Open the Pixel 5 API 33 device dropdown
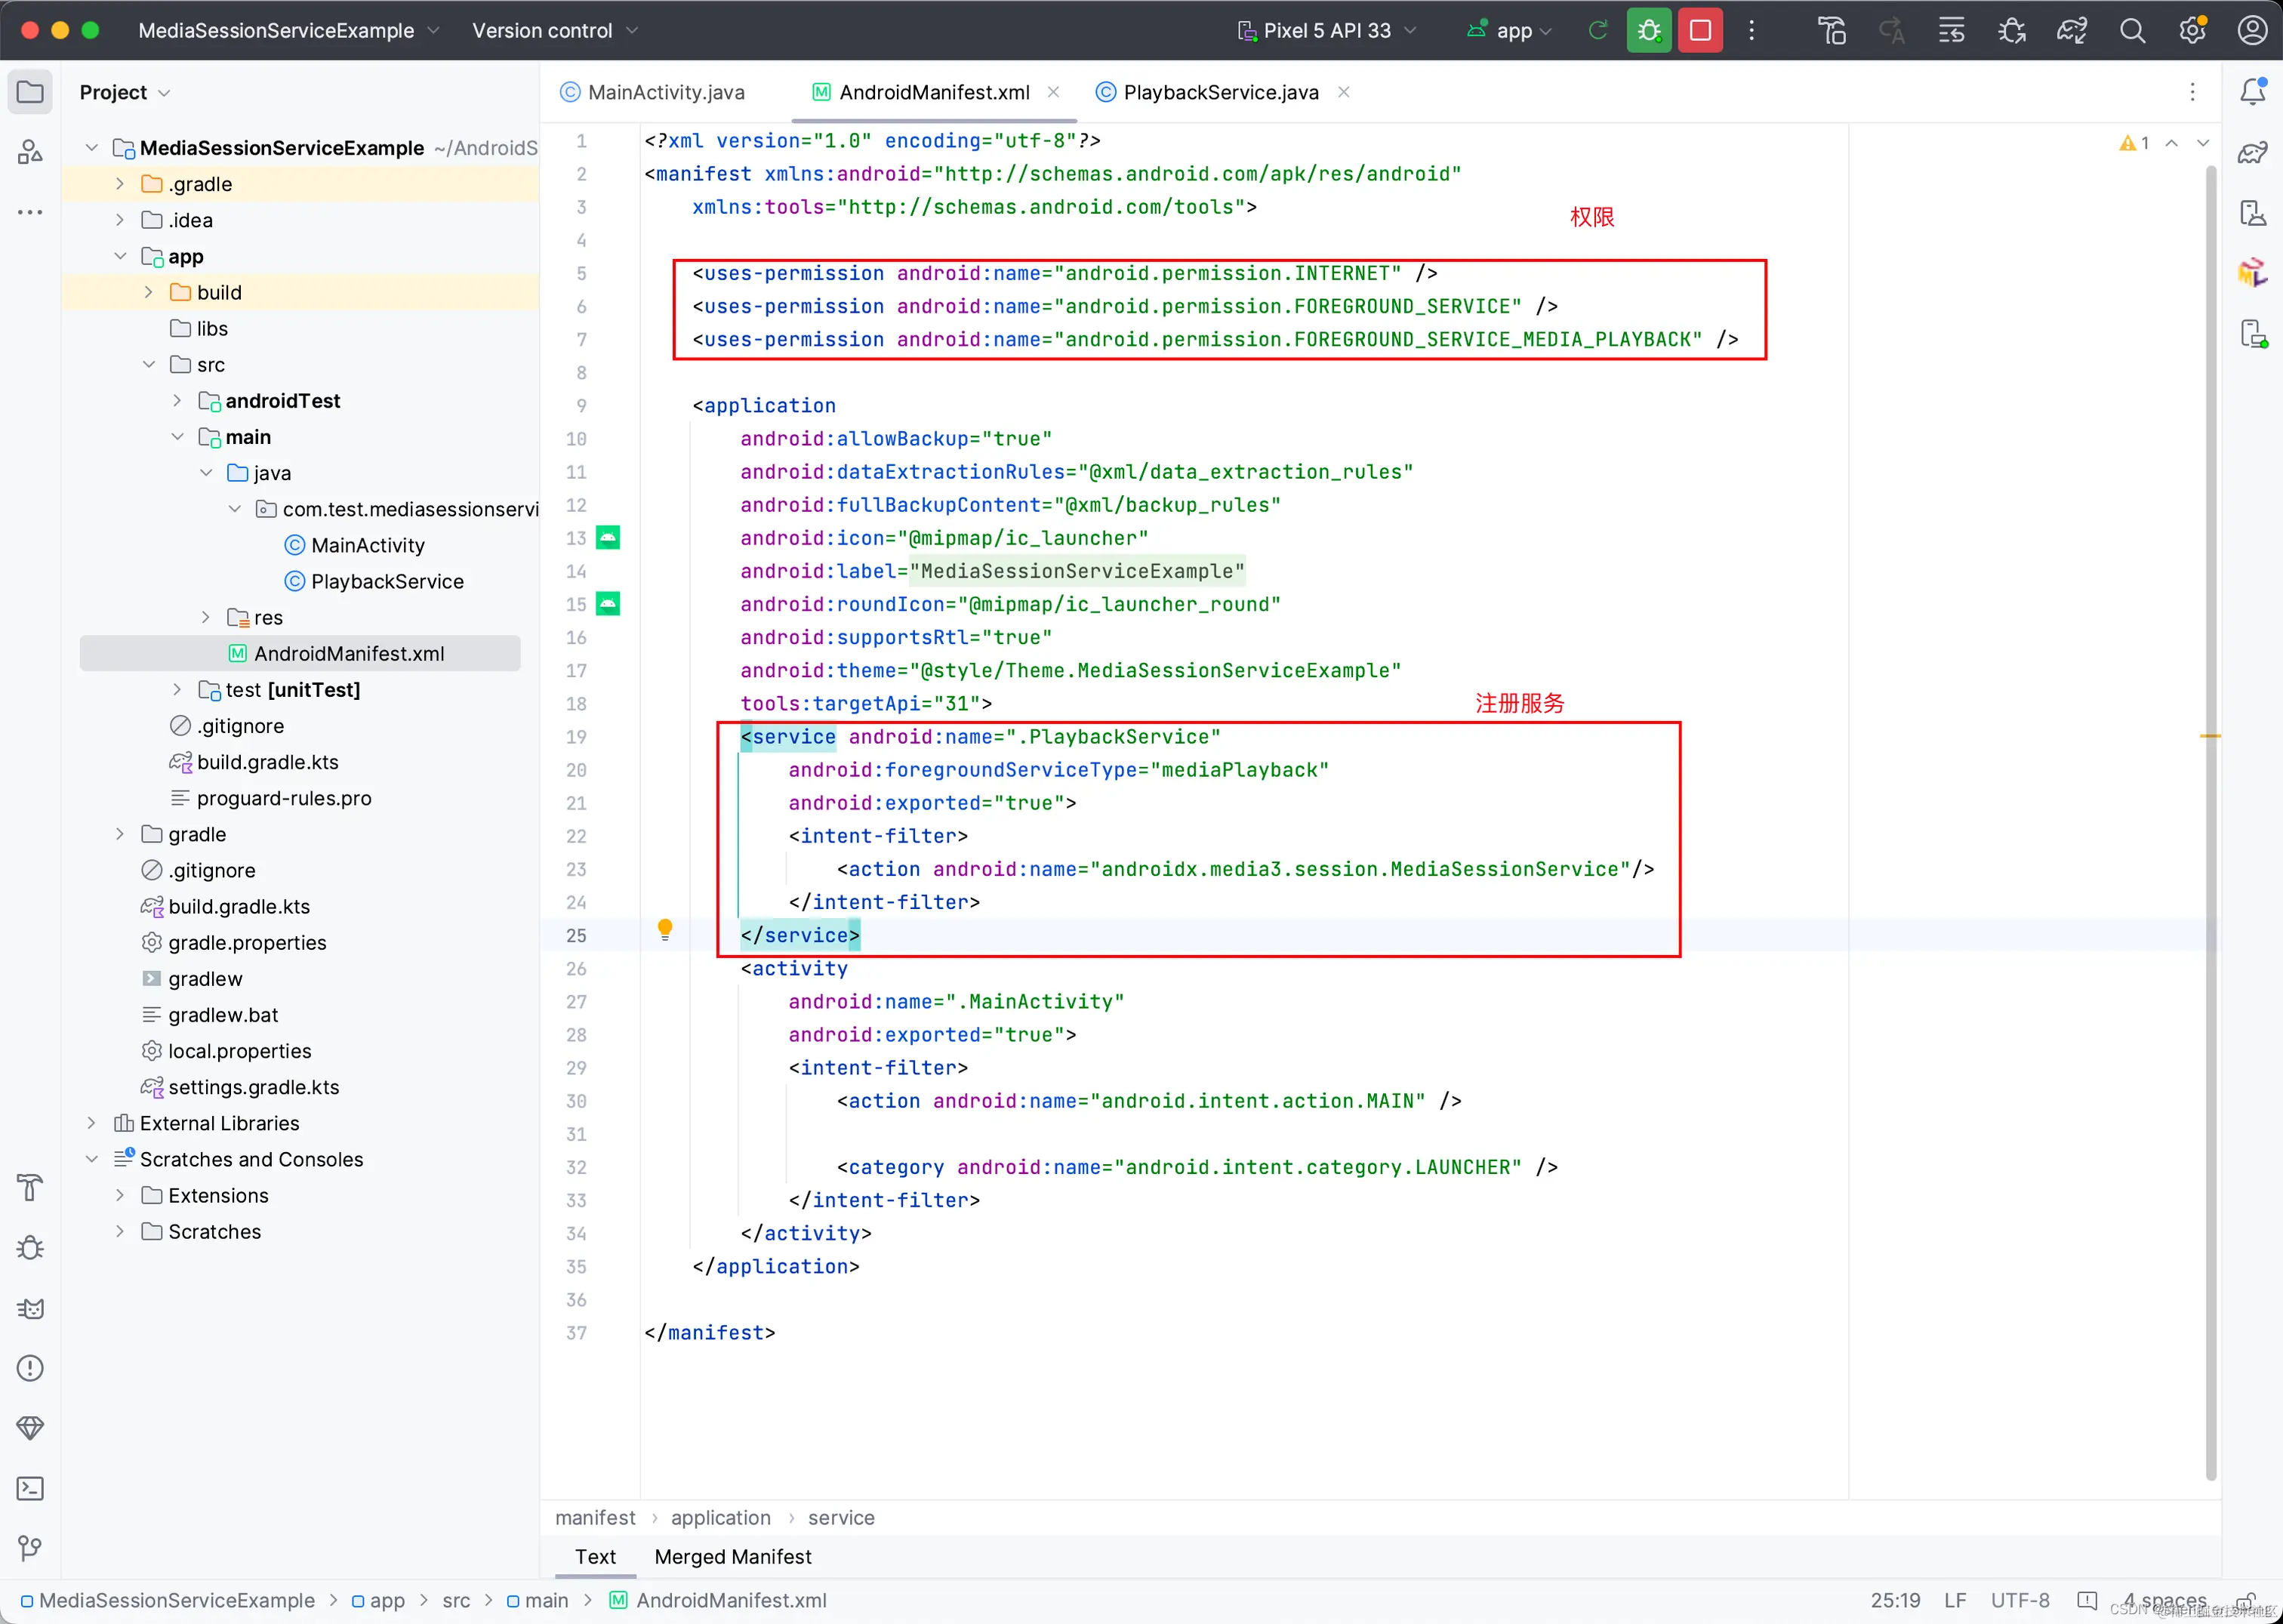Screen dimensions: 2283x1624 1326,31
